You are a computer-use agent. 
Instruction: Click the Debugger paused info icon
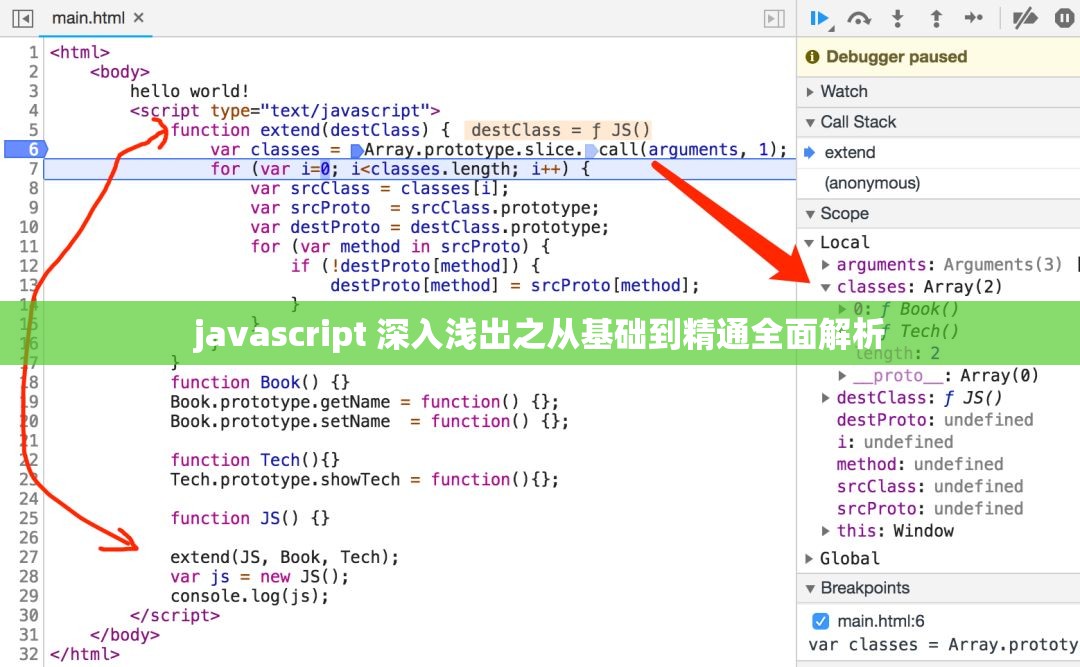click(810, 56)
